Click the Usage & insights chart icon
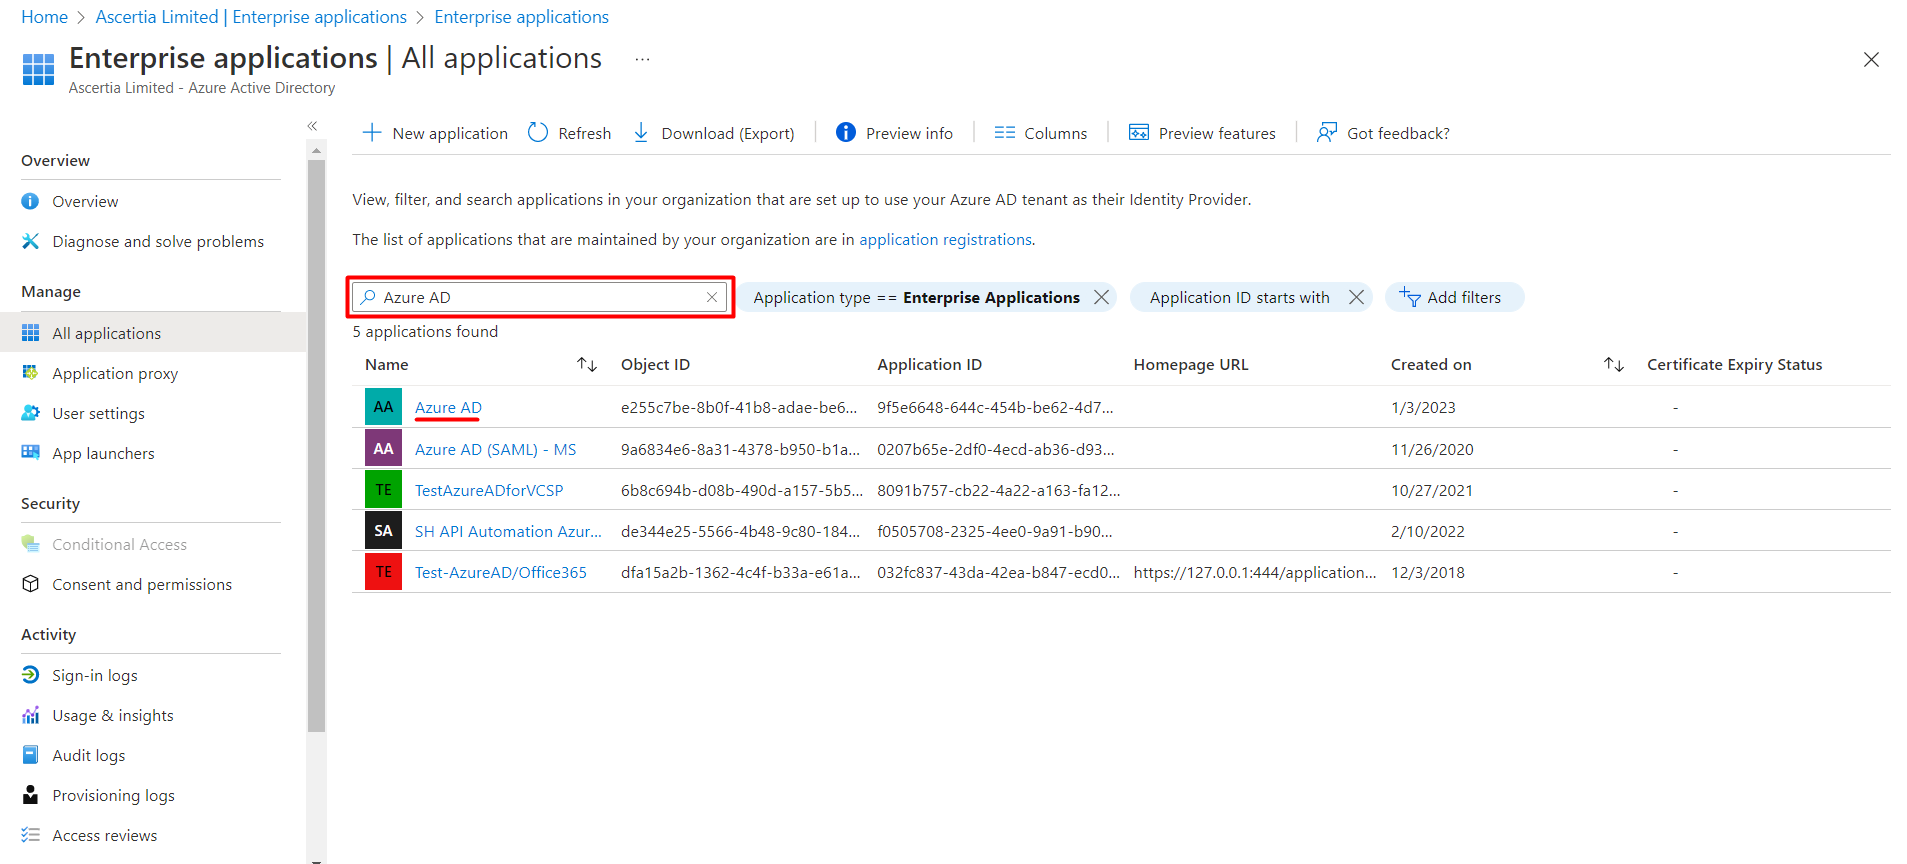This screenshot has height=864, width=1907. pyautogui.click(x=31, y=715)
